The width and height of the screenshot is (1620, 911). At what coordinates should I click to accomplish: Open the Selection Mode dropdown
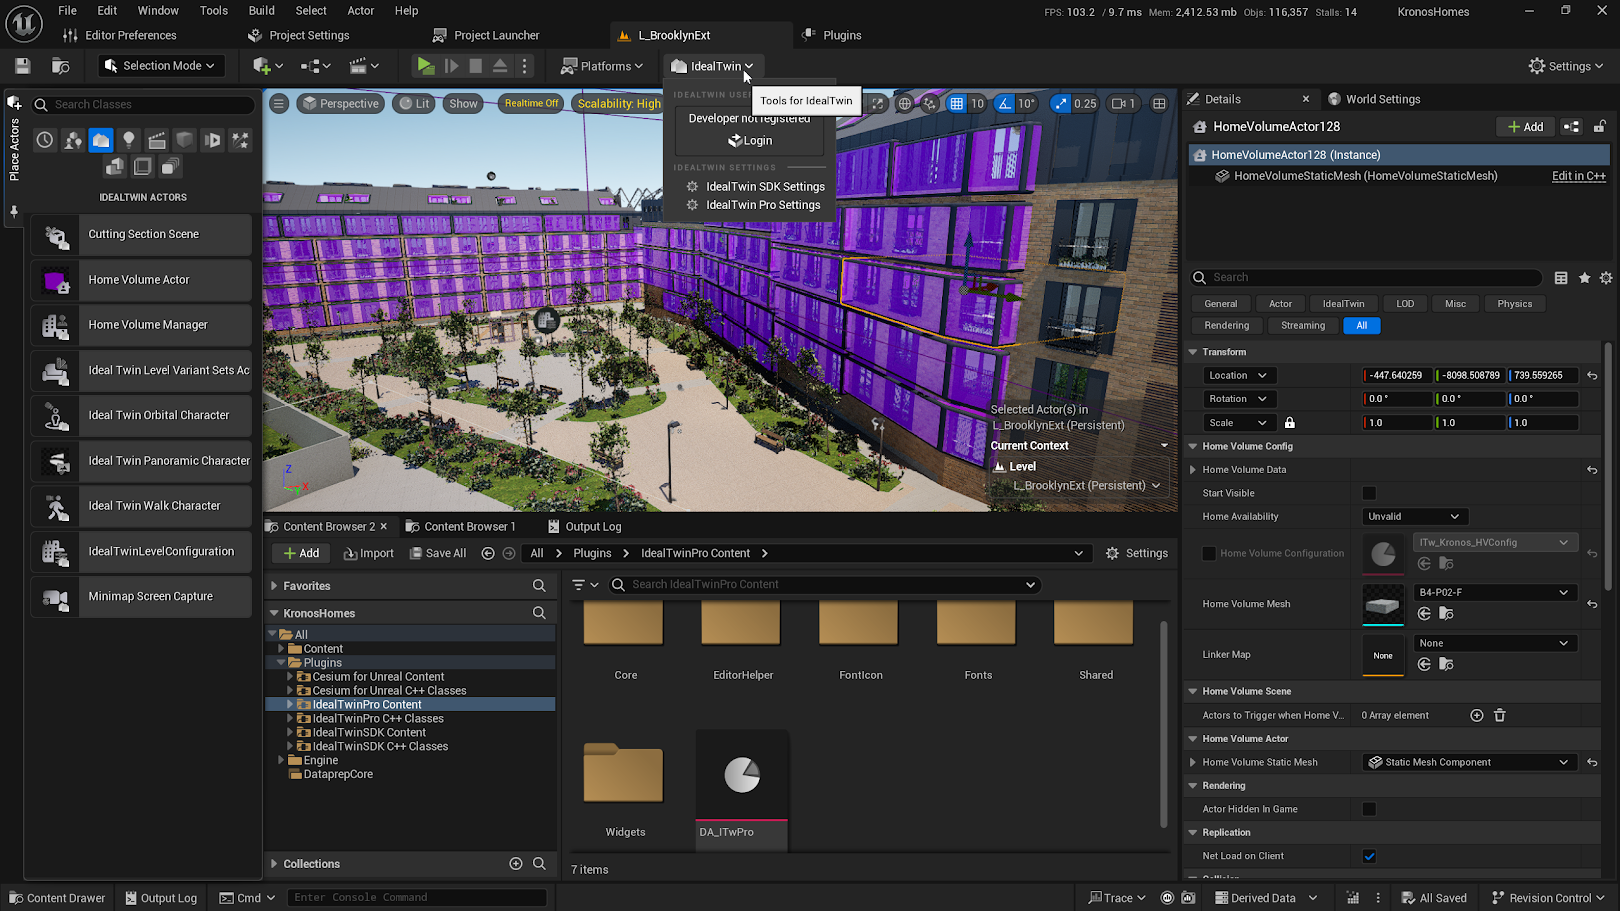160,66
